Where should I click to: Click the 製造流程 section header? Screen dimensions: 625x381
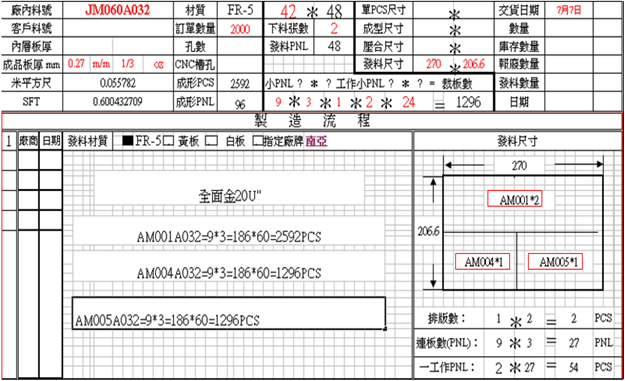(312, 121)
